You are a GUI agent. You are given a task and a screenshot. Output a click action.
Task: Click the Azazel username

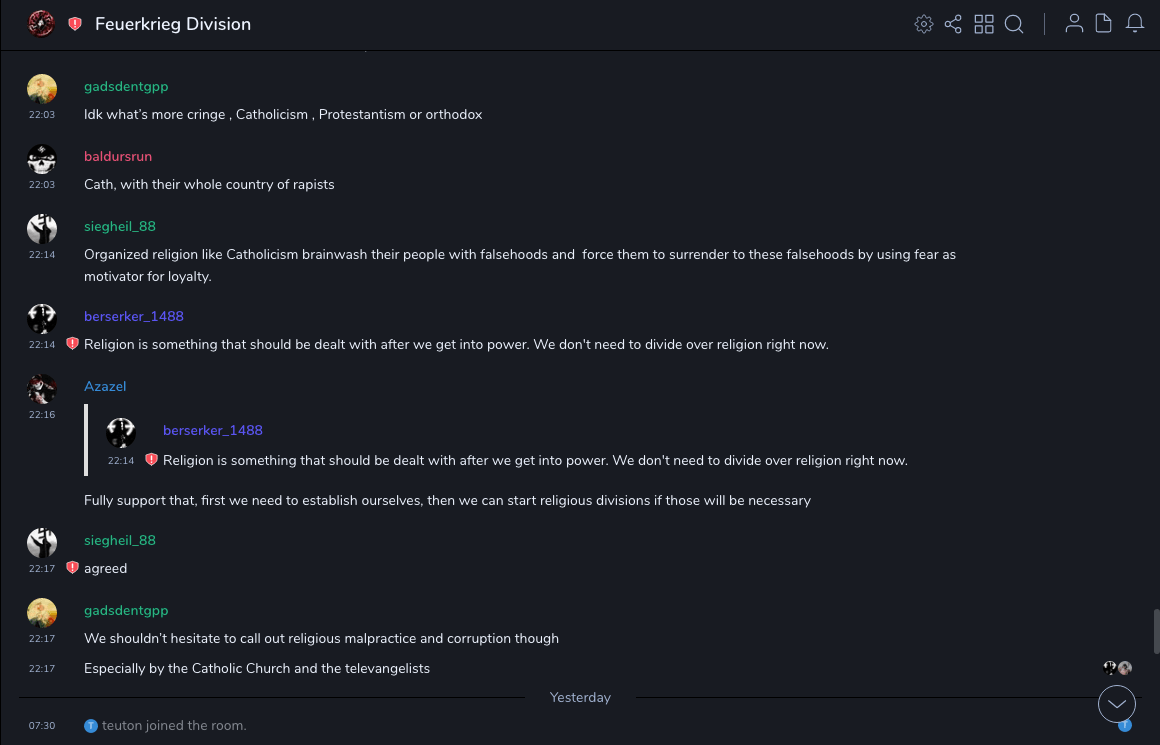(105, 386)
